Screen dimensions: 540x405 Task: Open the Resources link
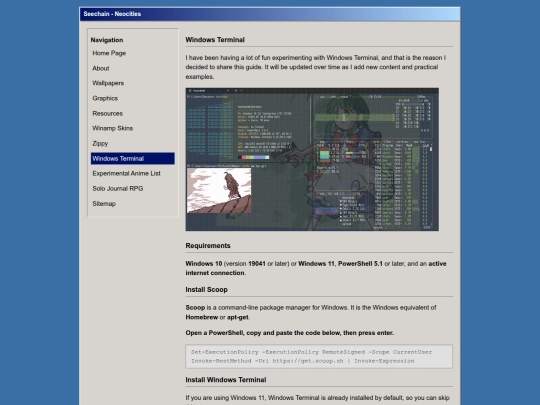(x=107, y=113)
